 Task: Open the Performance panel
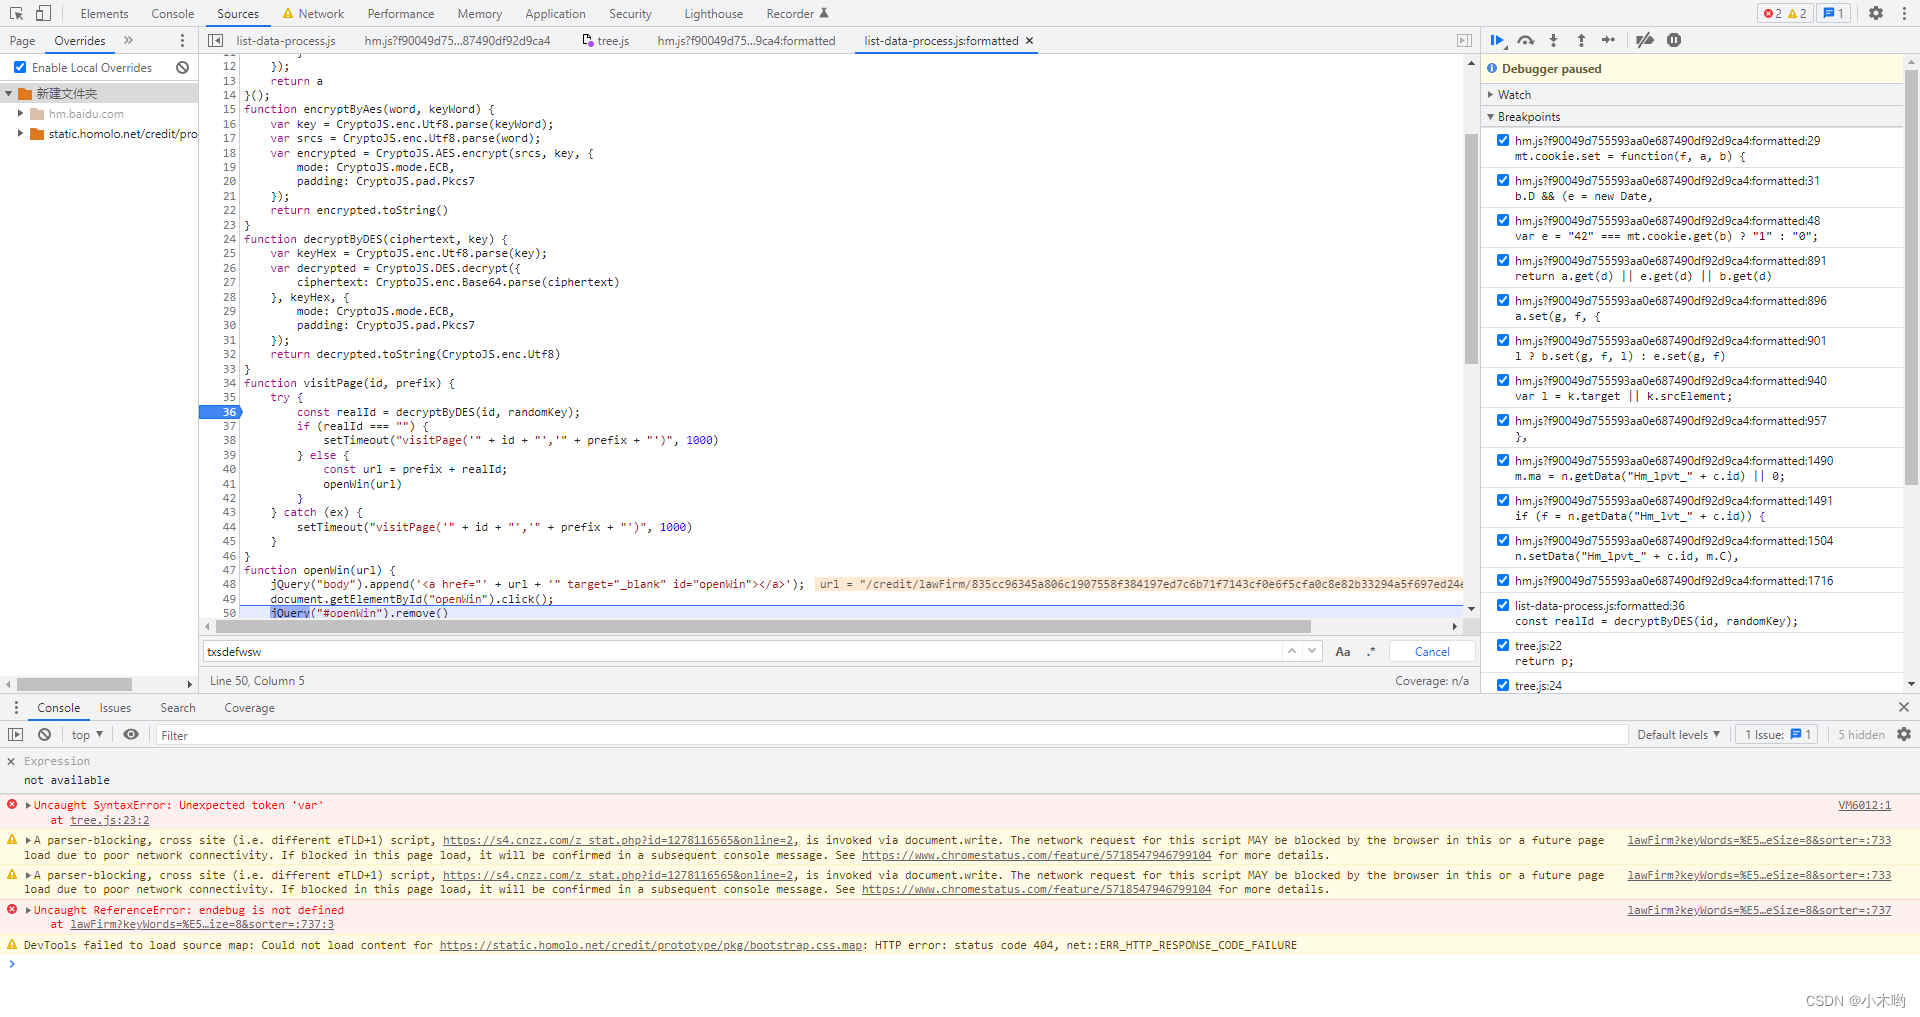(400, 14)
